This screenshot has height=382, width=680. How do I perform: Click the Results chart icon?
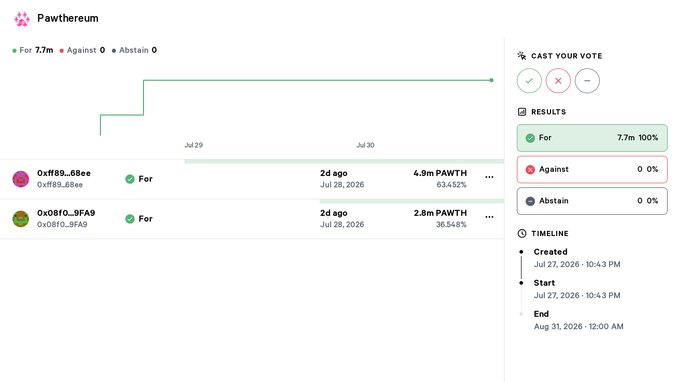(x=522, y=112)
